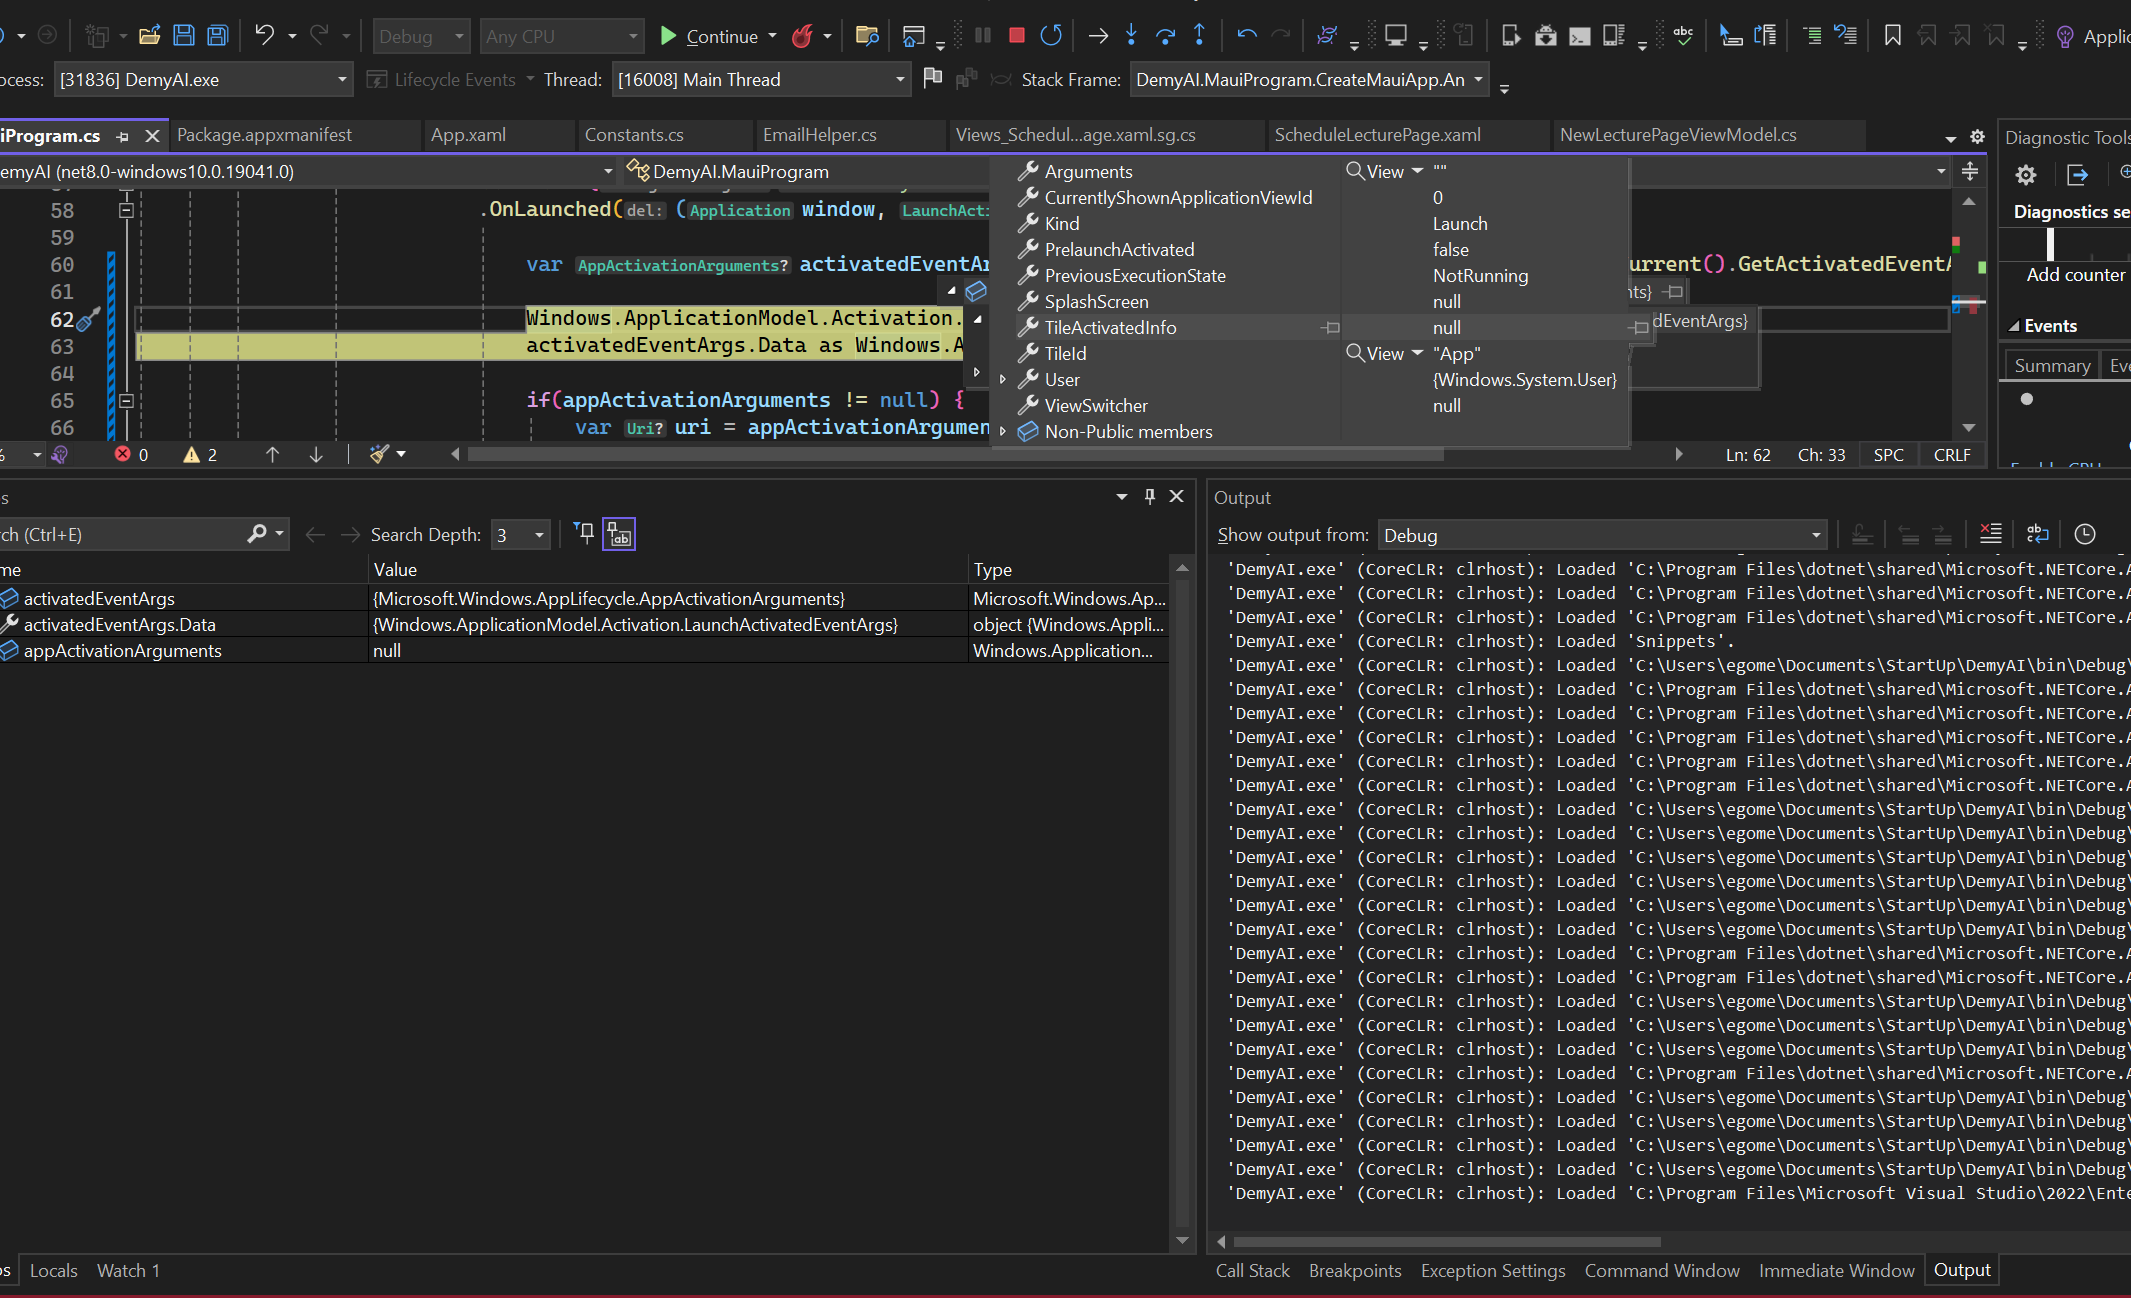Expand the User property in datatip
This screenshot has width=2131, height=1298.
(1003, 380)
